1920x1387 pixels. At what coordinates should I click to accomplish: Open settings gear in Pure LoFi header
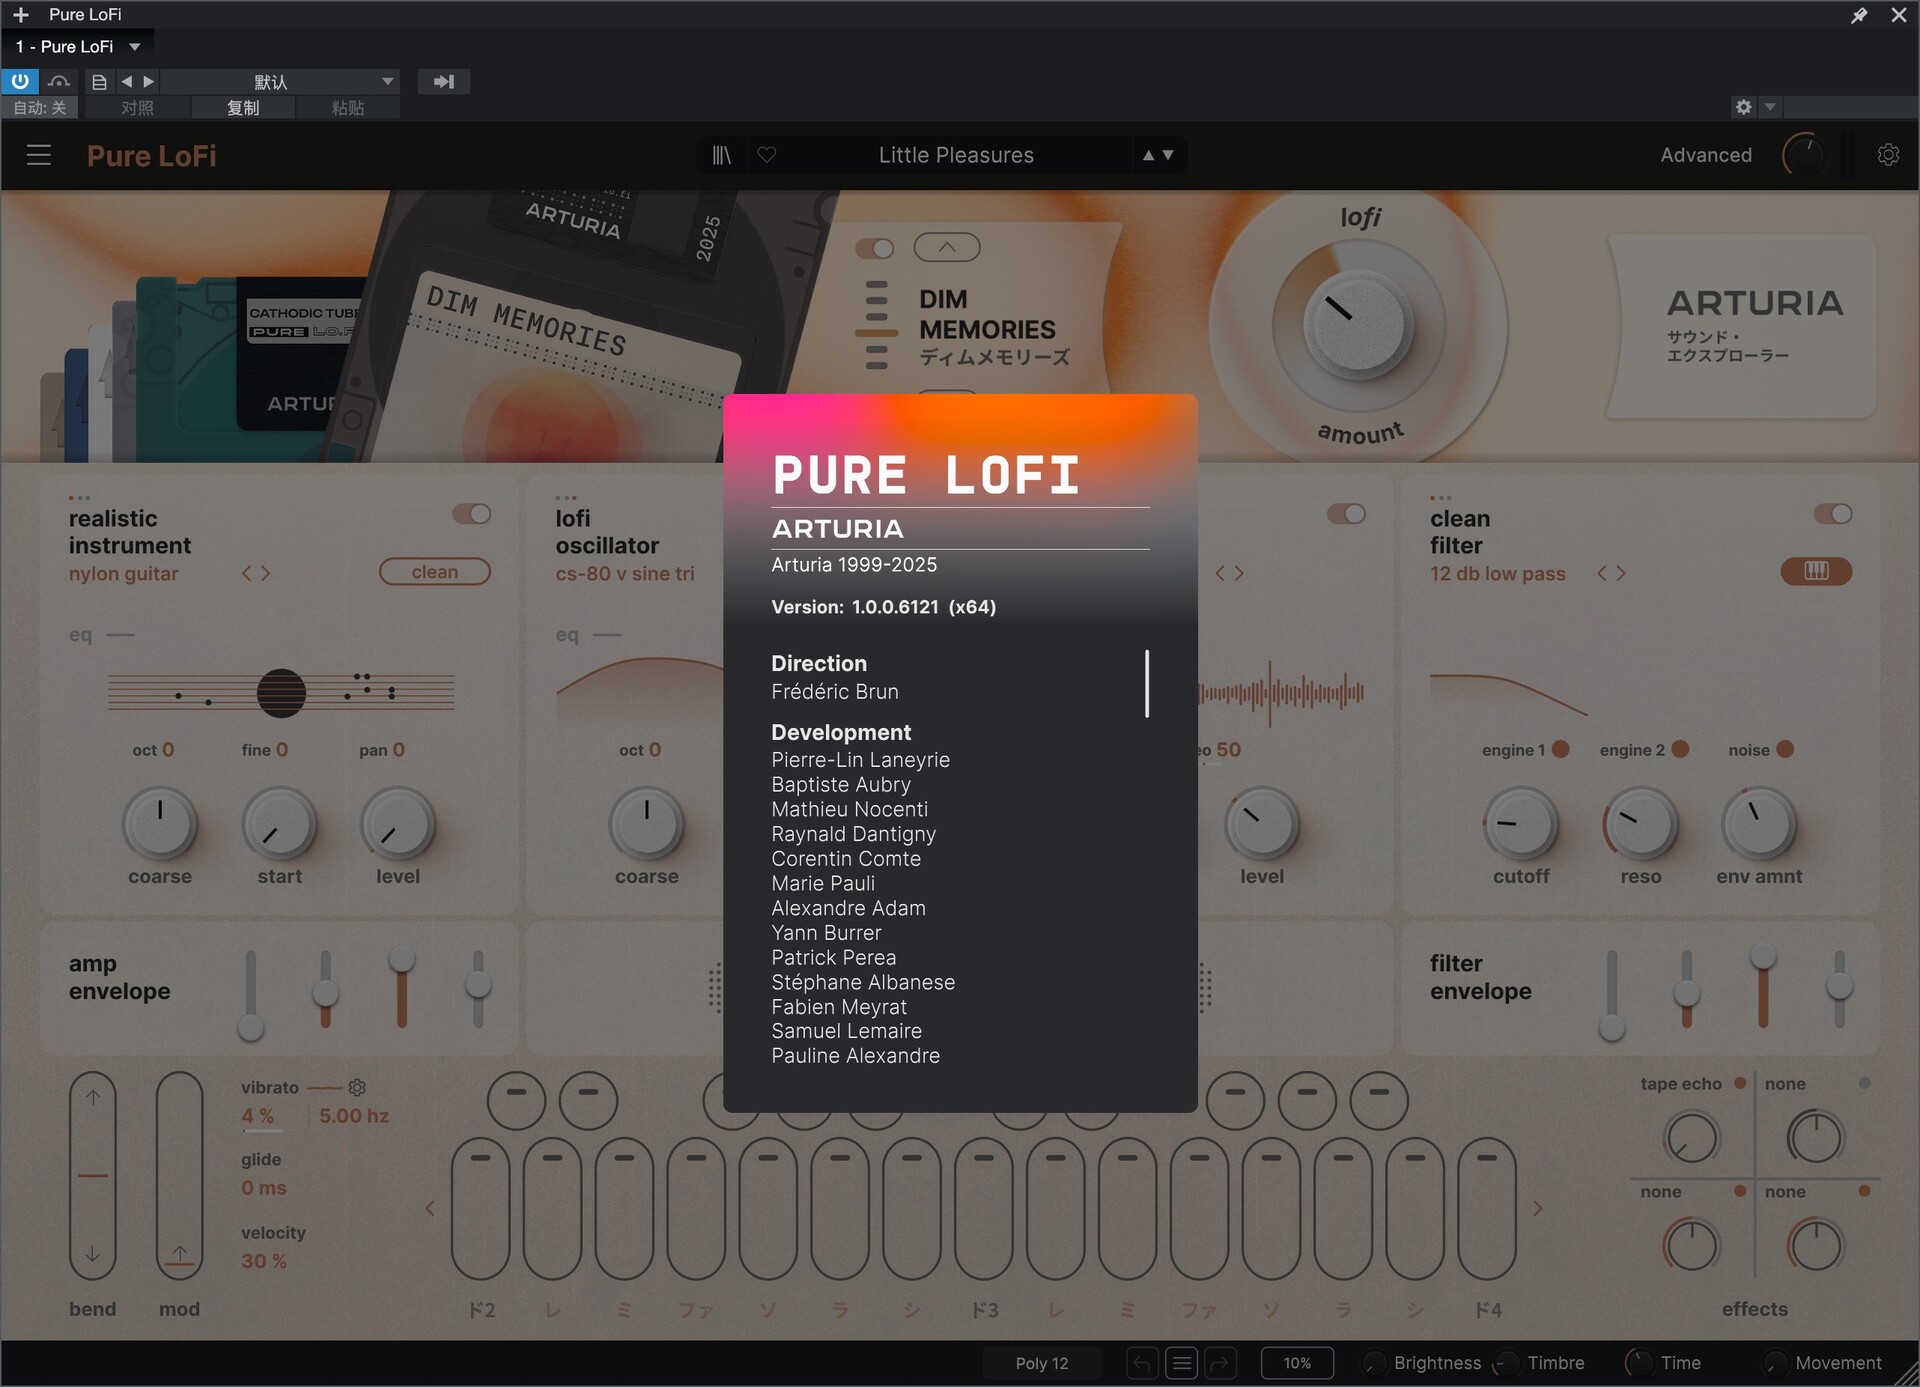1888,155
